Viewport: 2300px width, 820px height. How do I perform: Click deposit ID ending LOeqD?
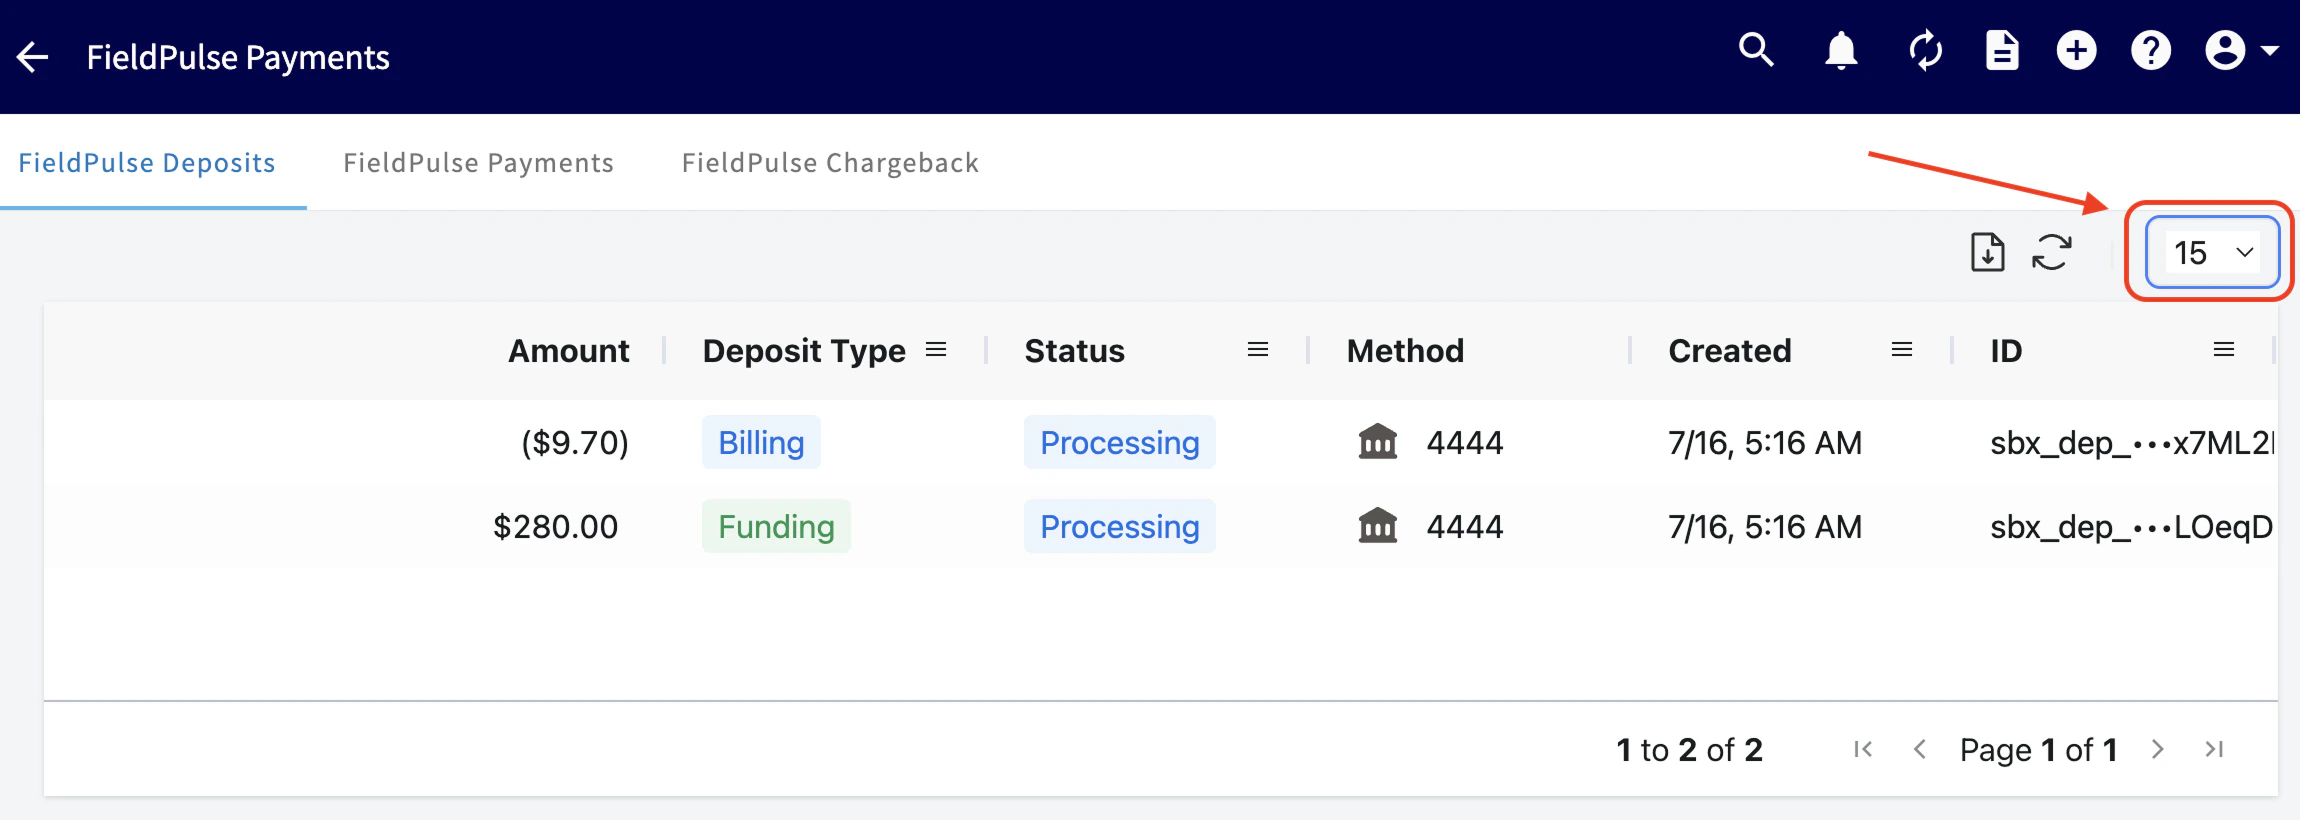2132,526
